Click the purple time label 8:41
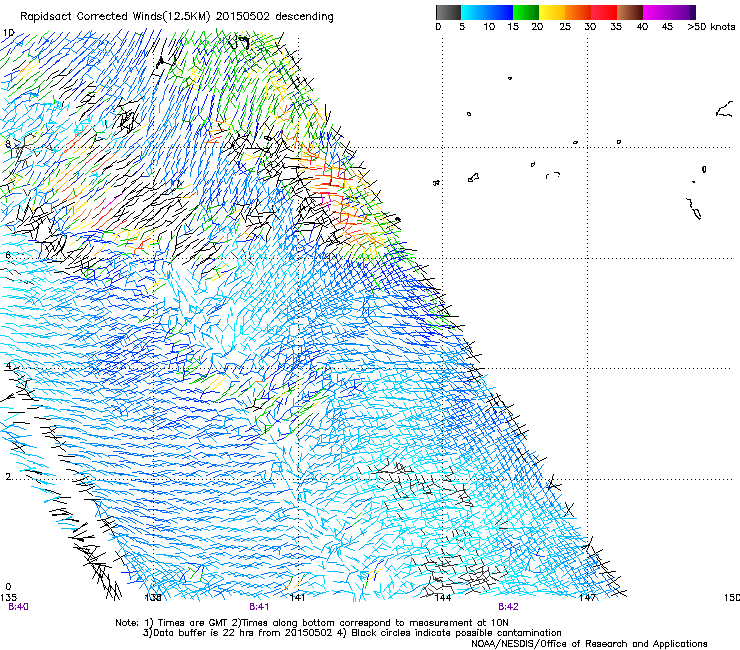This screenshot has height=650, width=740. pyautogui.click(x=259, y=607)
